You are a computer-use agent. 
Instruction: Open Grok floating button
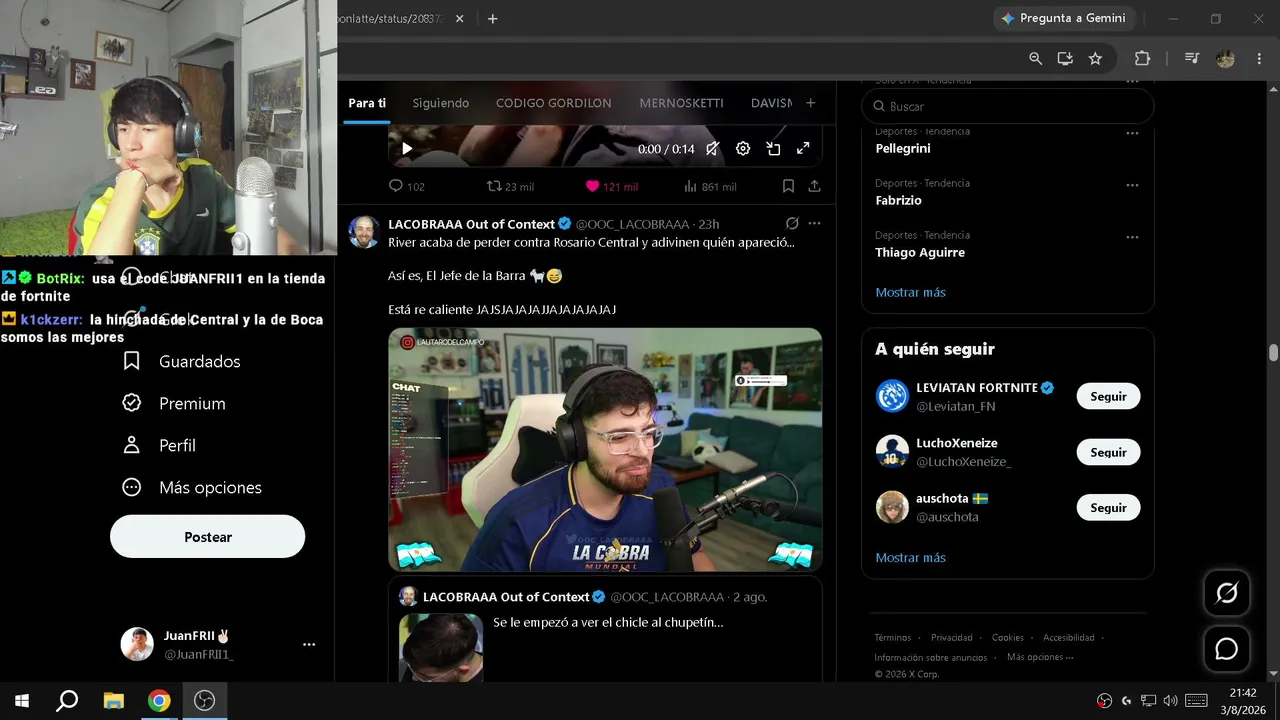coord(1227,593)
